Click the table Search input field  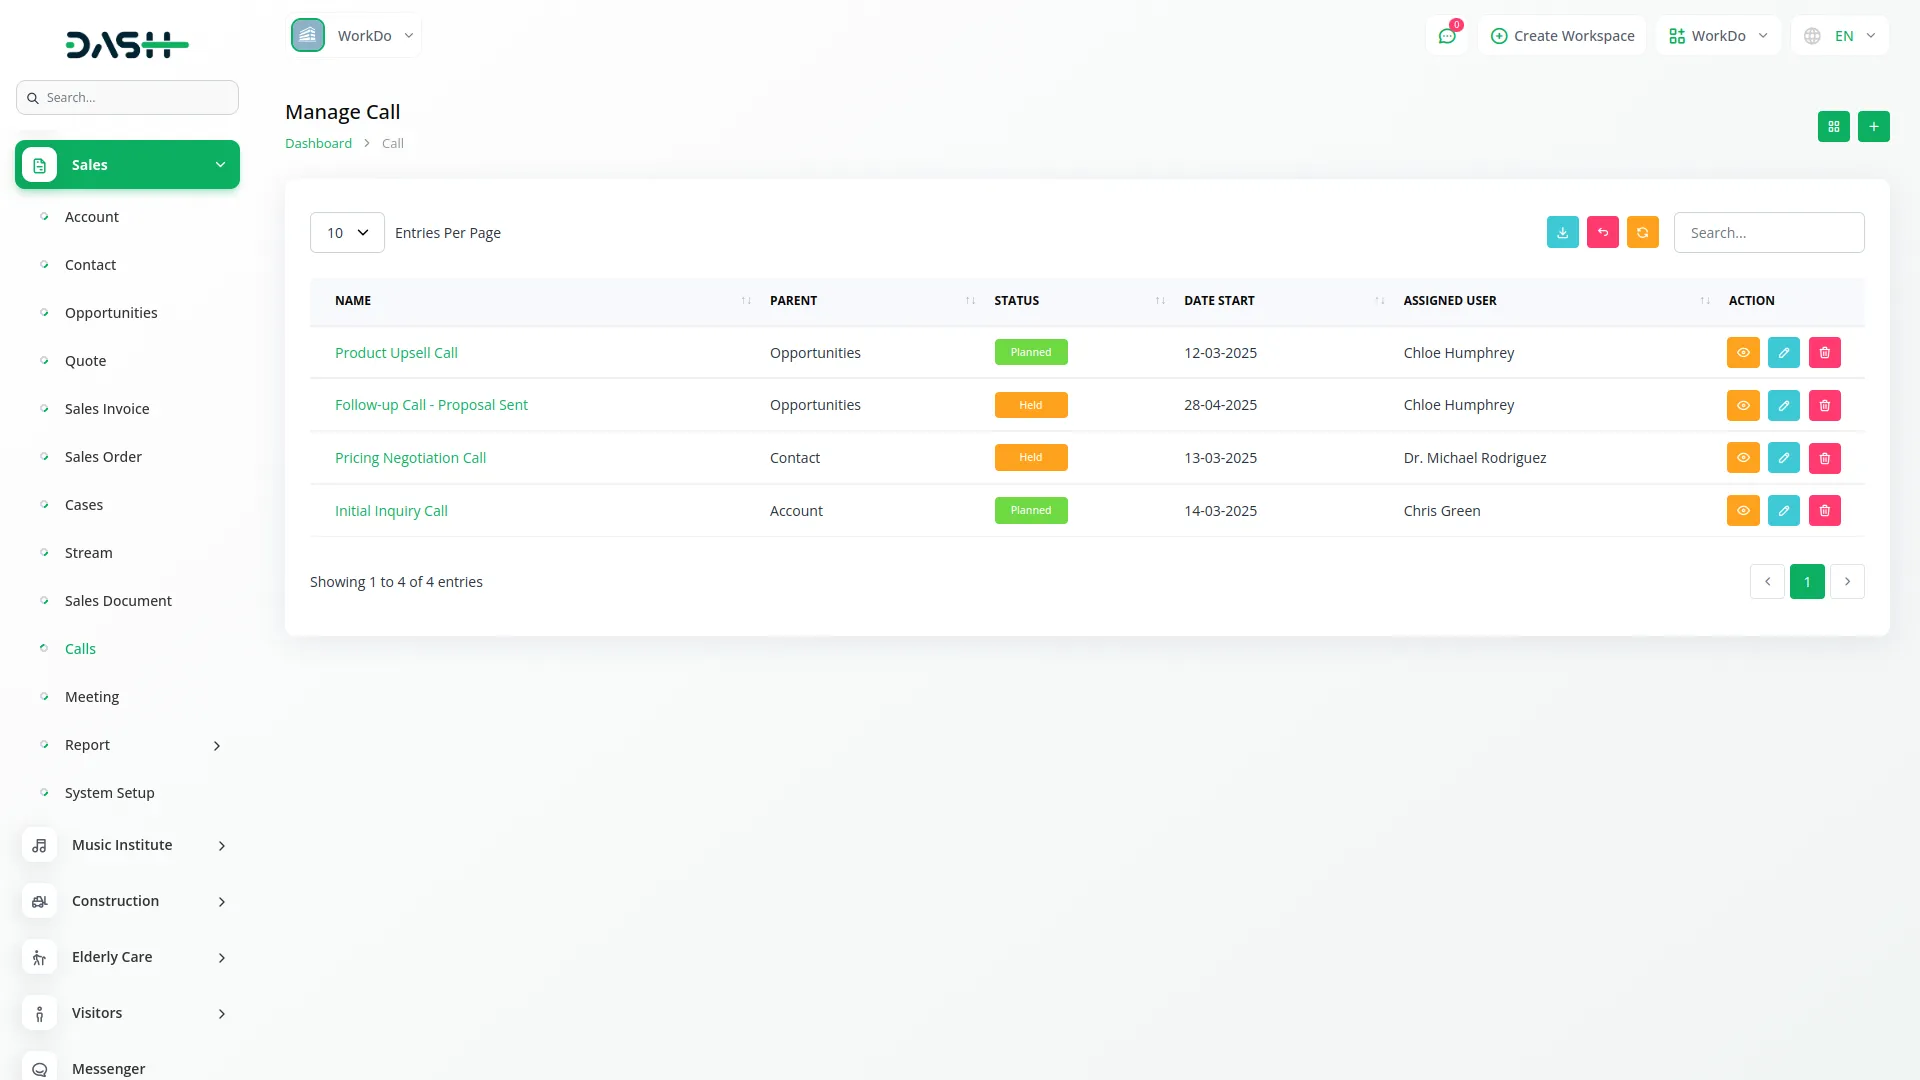(1768, 233)
